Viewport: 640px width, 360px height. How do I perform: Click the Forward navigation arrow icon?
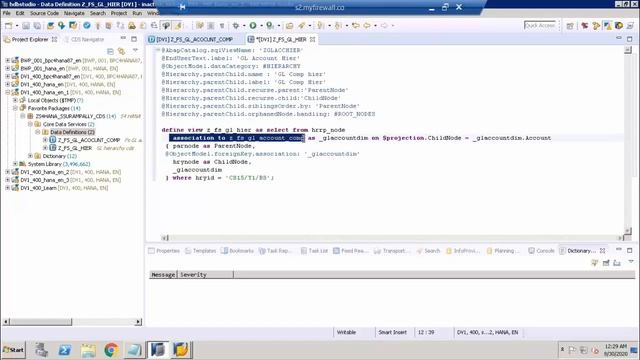(384, 25)
